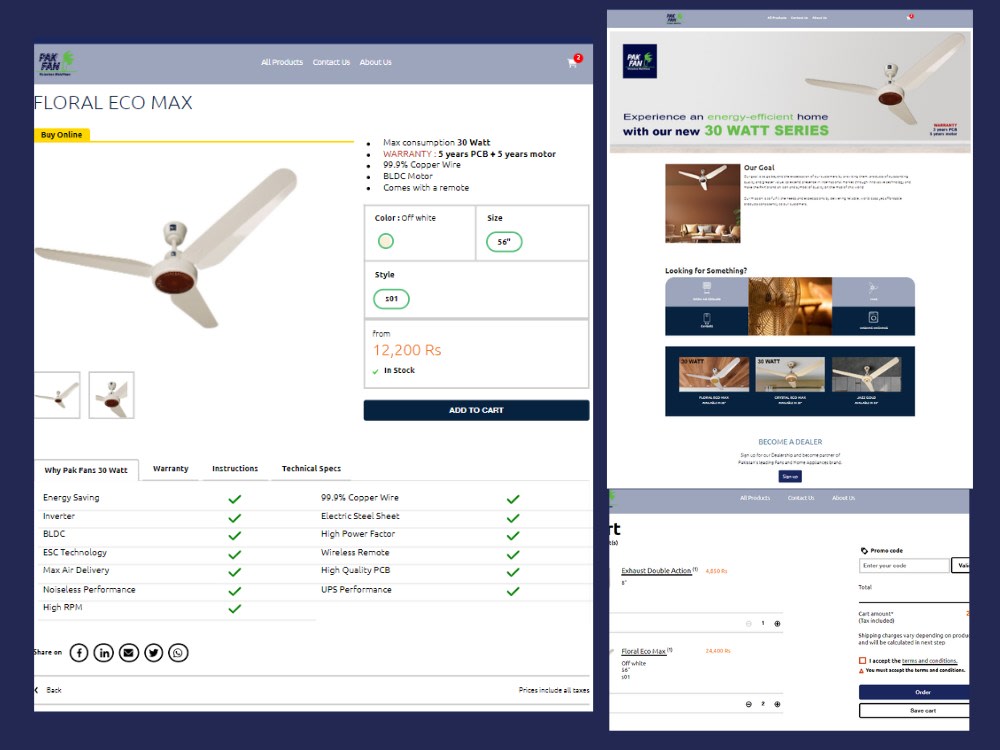
Task: Click the Promo code tag icon
Action: (864, 550)
